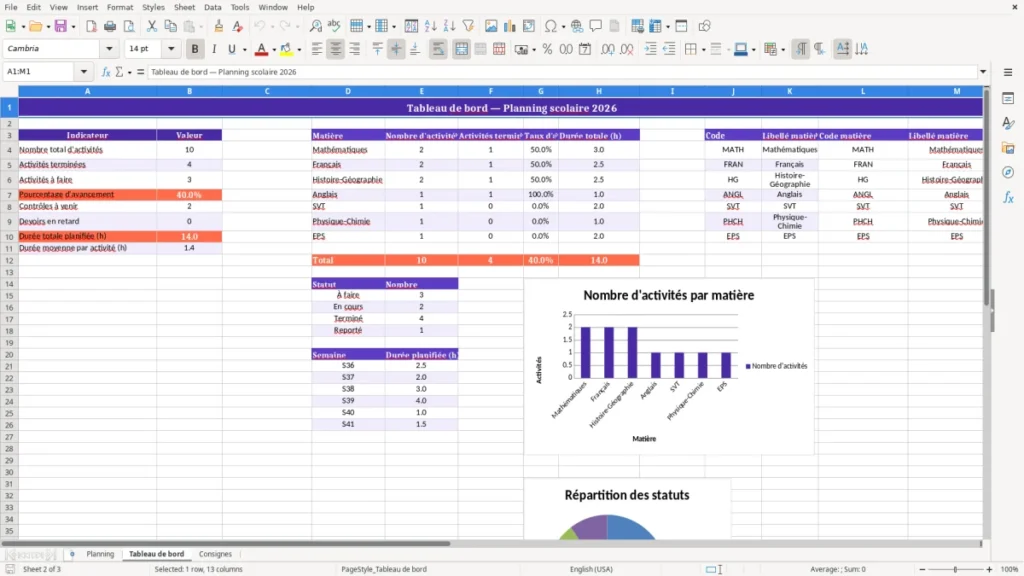Screen dimensions: 1024x576
Task: Insert a special character (Omega)
Action: (551, 26)
